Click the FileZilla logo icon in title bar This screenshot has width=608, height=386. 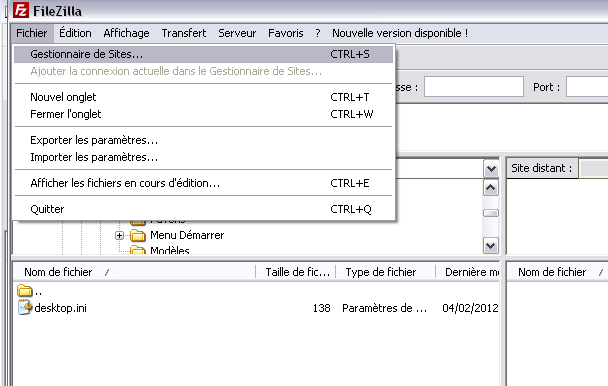pos(21,10)
